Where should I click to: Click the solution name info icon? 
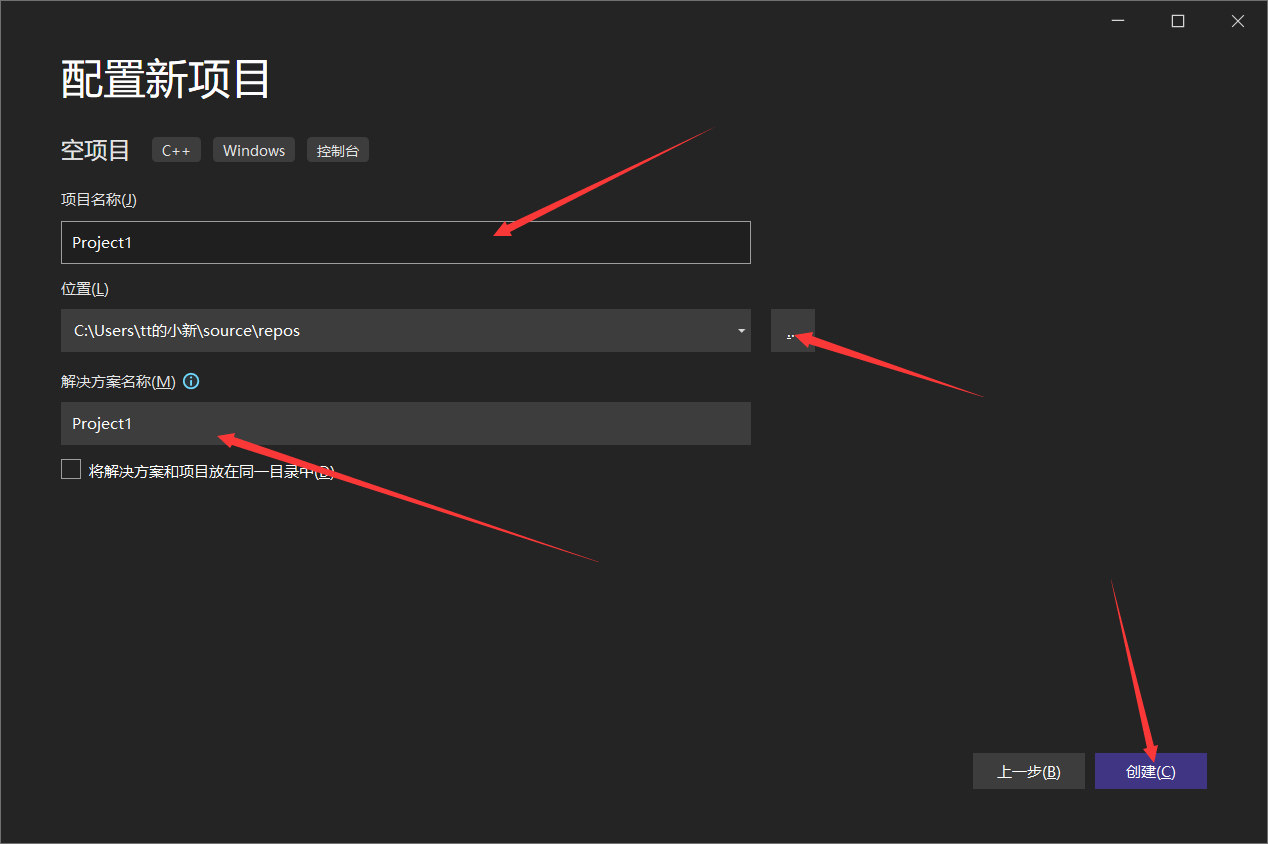coord(191,381)
